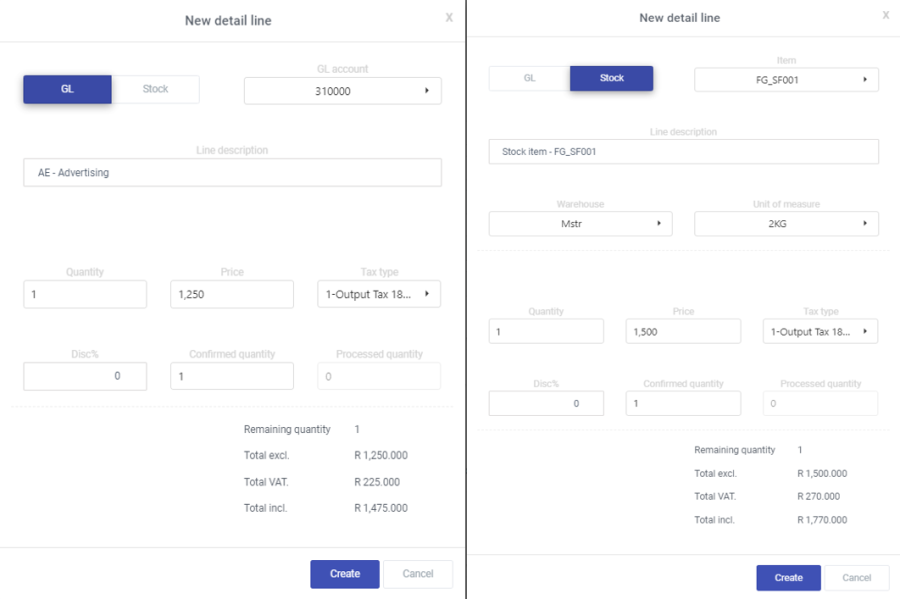The image size is (900, 599).
Task: Click Cancel button in left dialog
Action: click(x=418, y=574)
